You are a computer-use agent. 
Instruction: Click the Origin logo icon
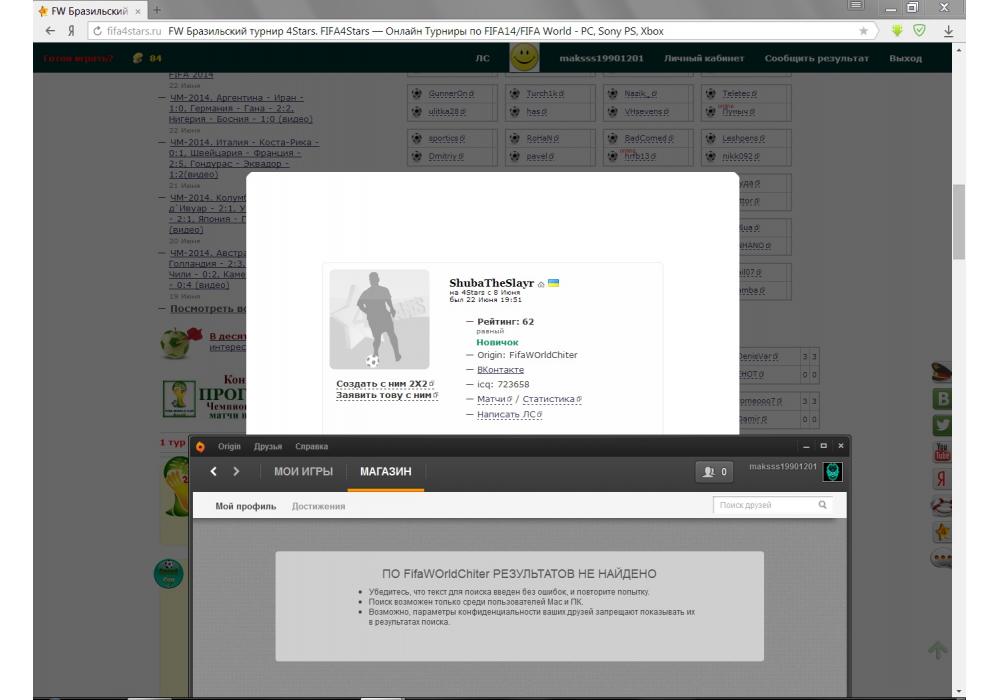201,446
